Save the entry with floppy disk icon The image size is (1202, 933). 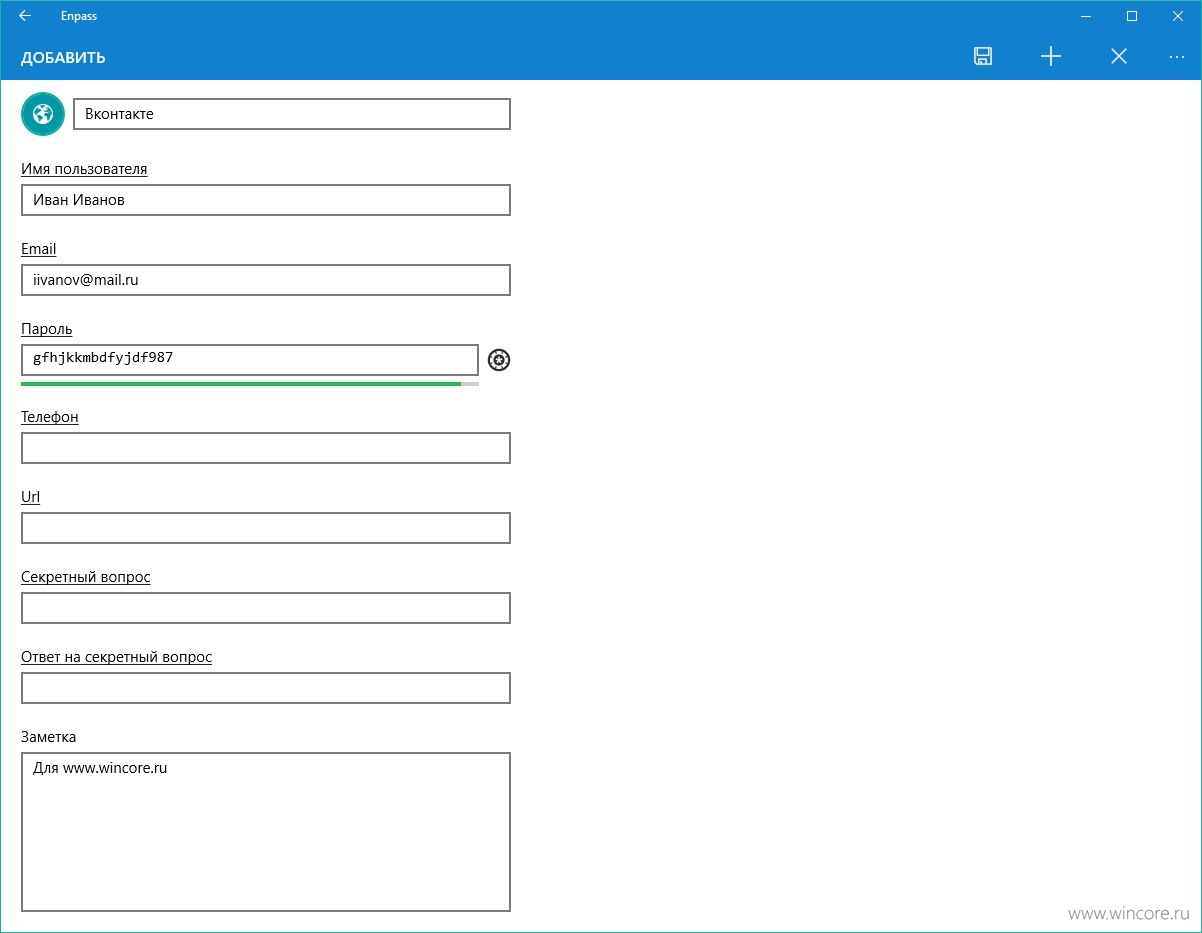tap(983, 57)
